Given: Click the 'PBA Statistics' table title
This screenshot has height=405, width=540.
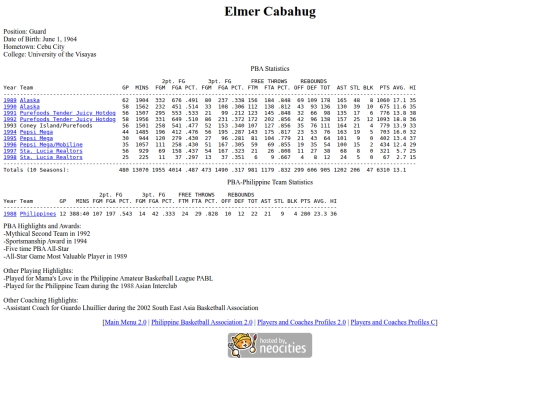Looking at the screenshot, I should [x=270, y=69].
